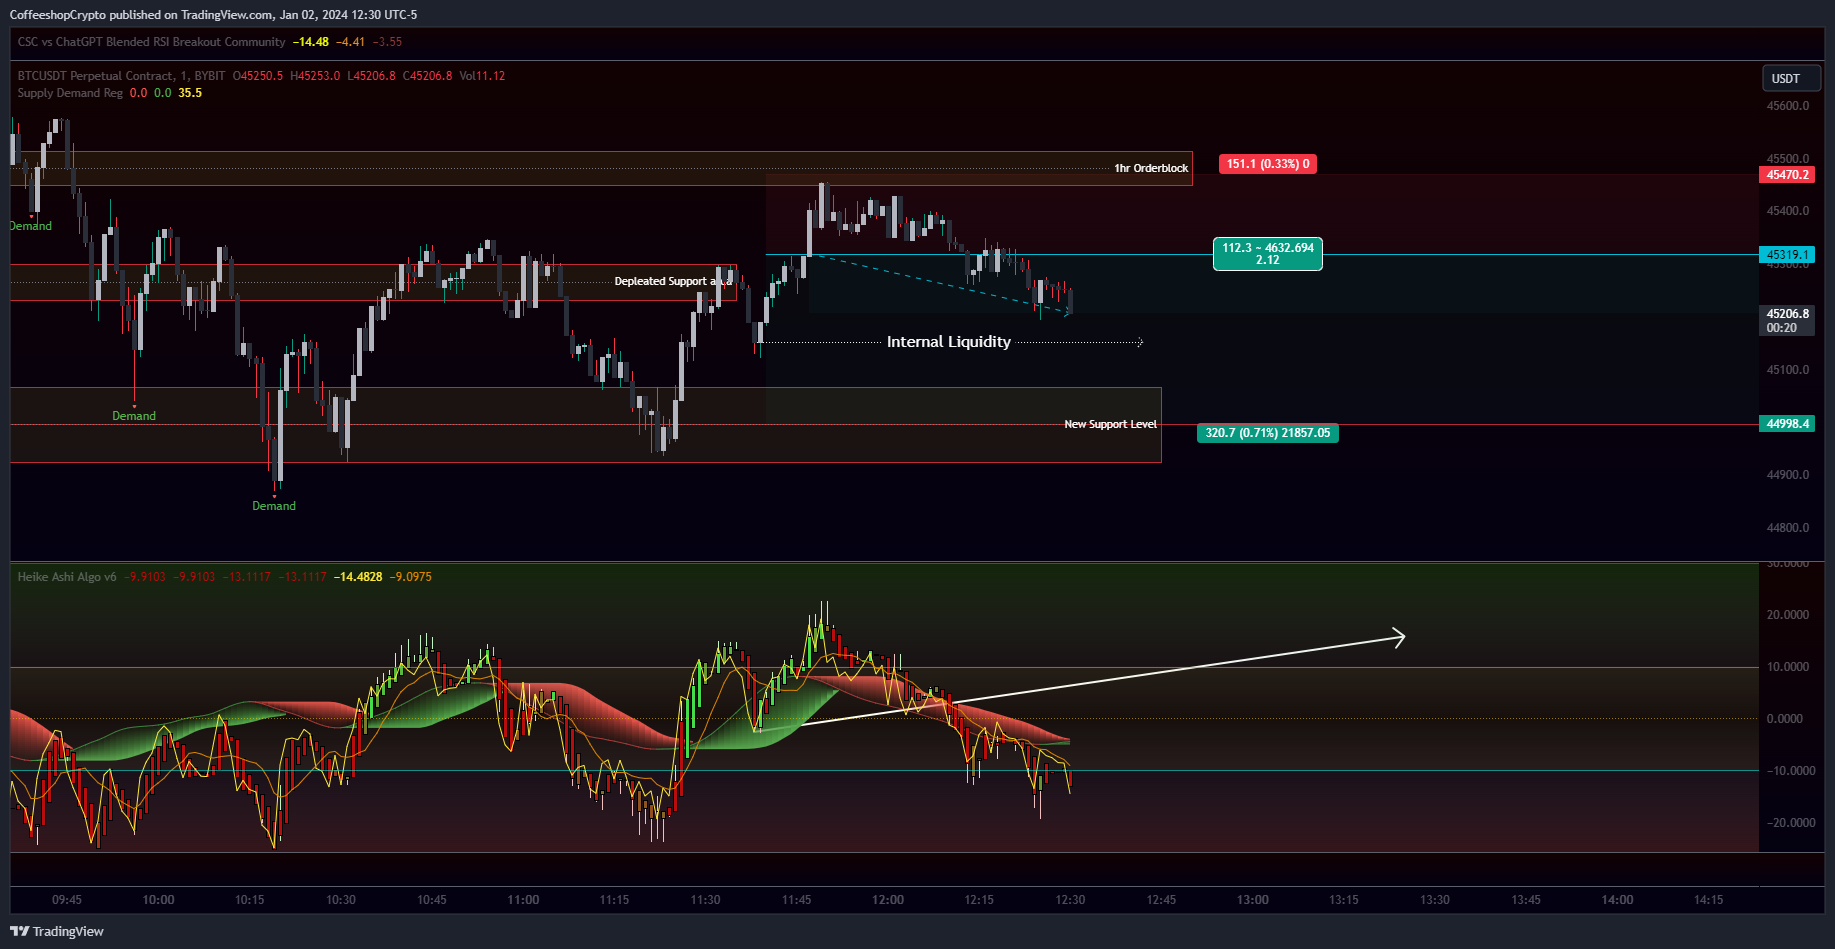Image resolution: width=1835 pixels, height=949 pixels.
Task: Click the Internal Liquidity text annotation
Action: click(948, 342)
